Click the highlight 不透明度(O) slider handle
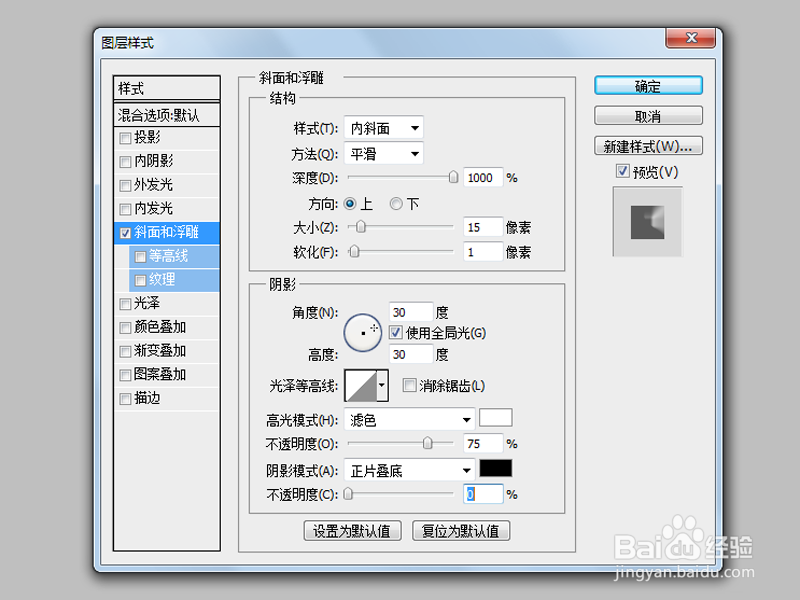The image size is (800, 600). pyautogui.click(x=428, y=443)
